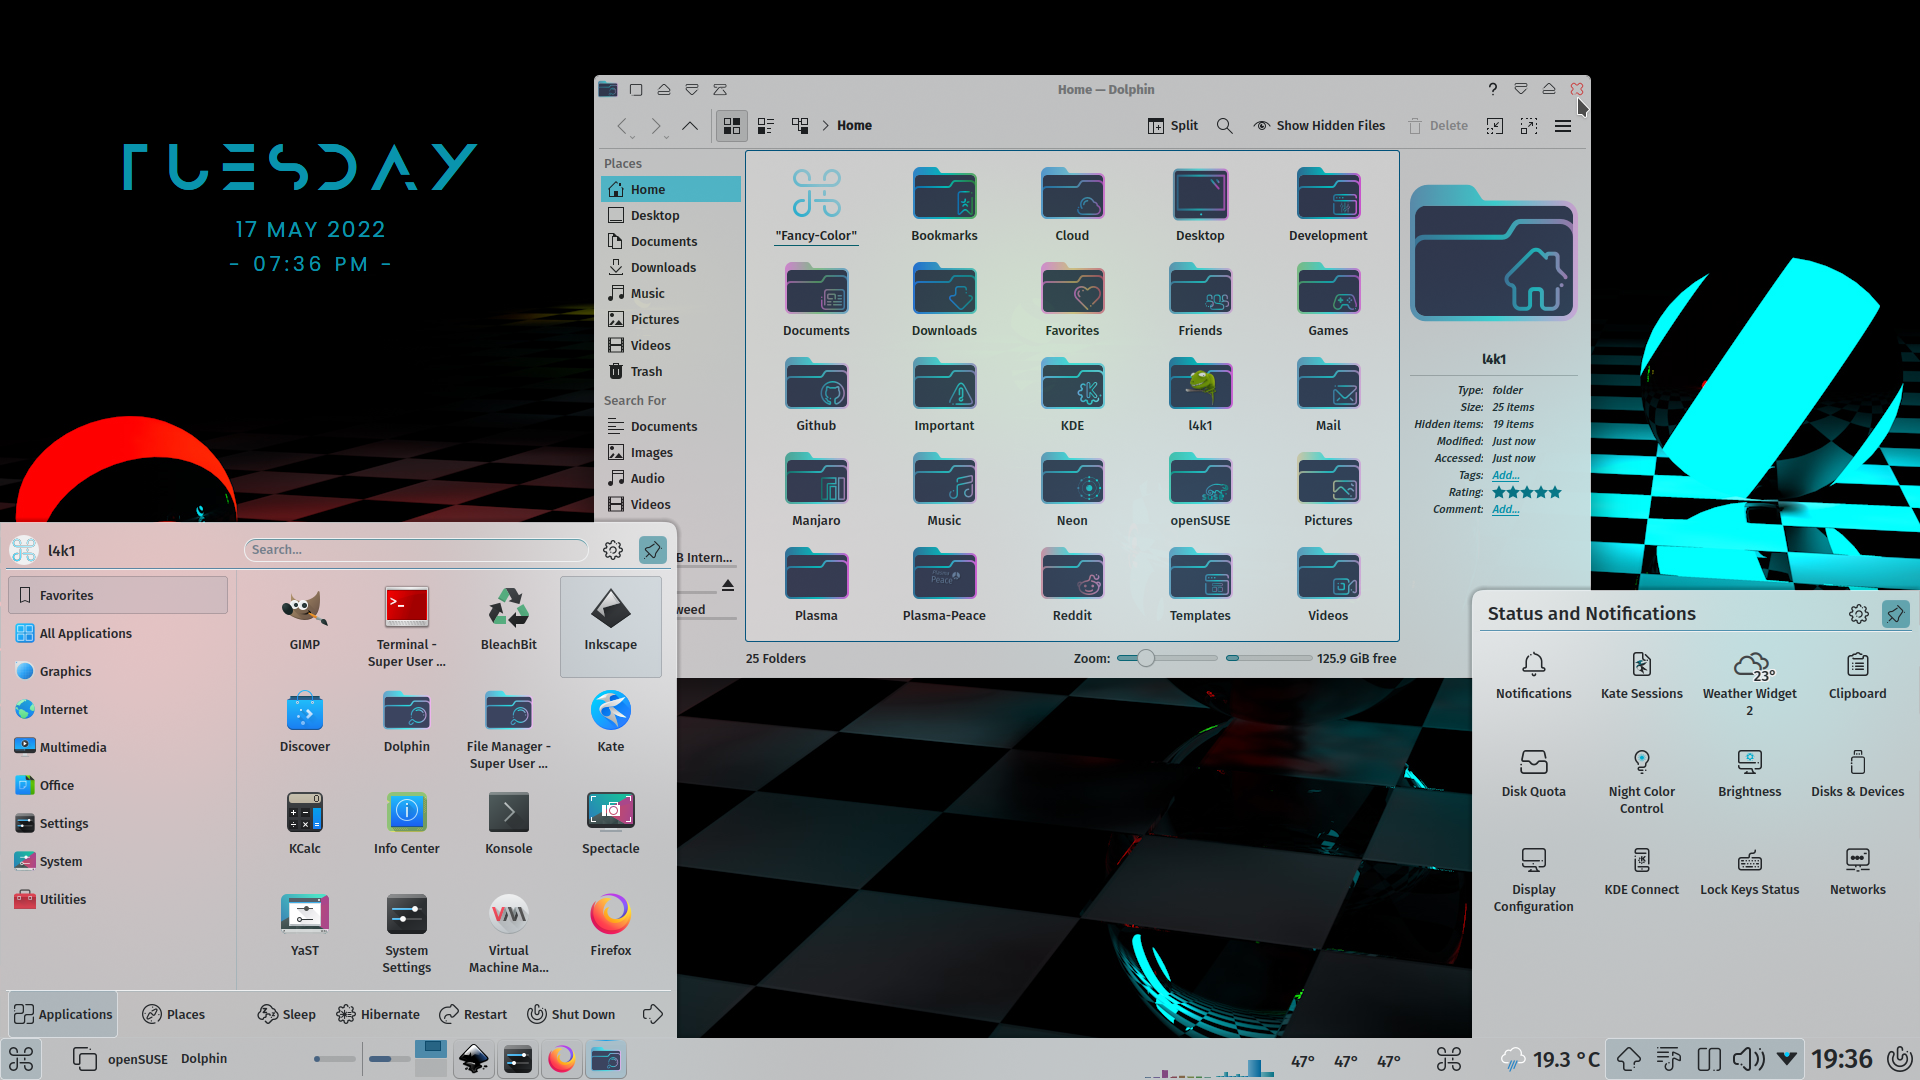Open Notifications in system tray panel
The width and height of the screenshot is (1920, 1080).
(x=1534, y=676)
